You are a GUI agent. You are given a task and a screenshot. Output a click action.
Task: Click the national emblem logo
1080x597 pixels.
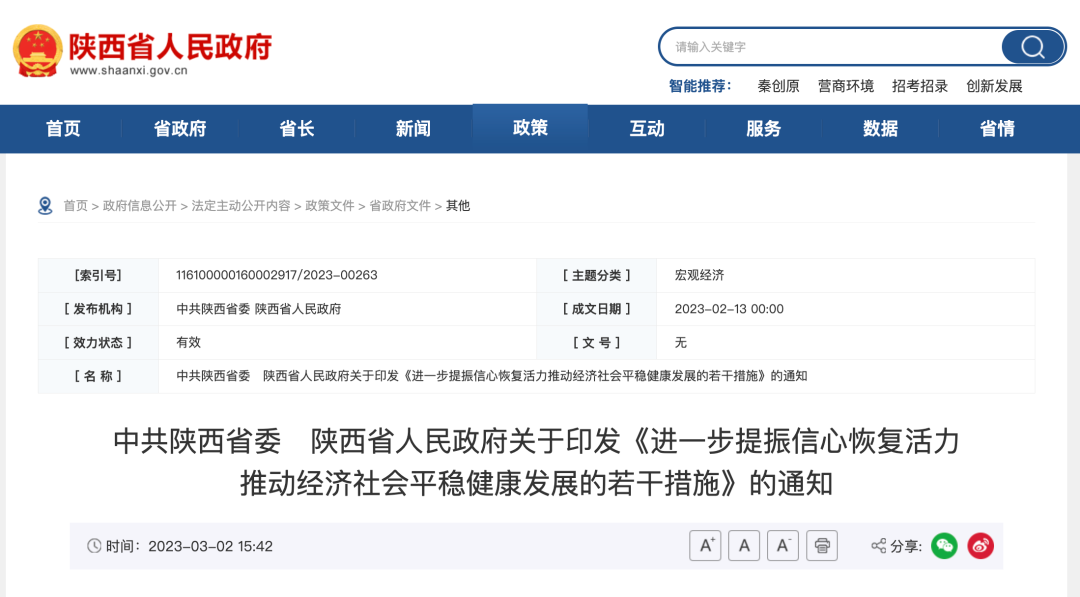pyautogui.click(x=37, y=51)
